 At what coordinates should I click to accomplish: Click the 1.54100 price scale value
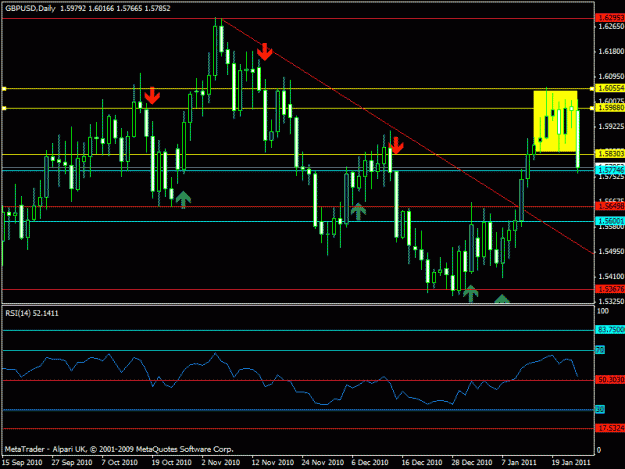point(611,276)
